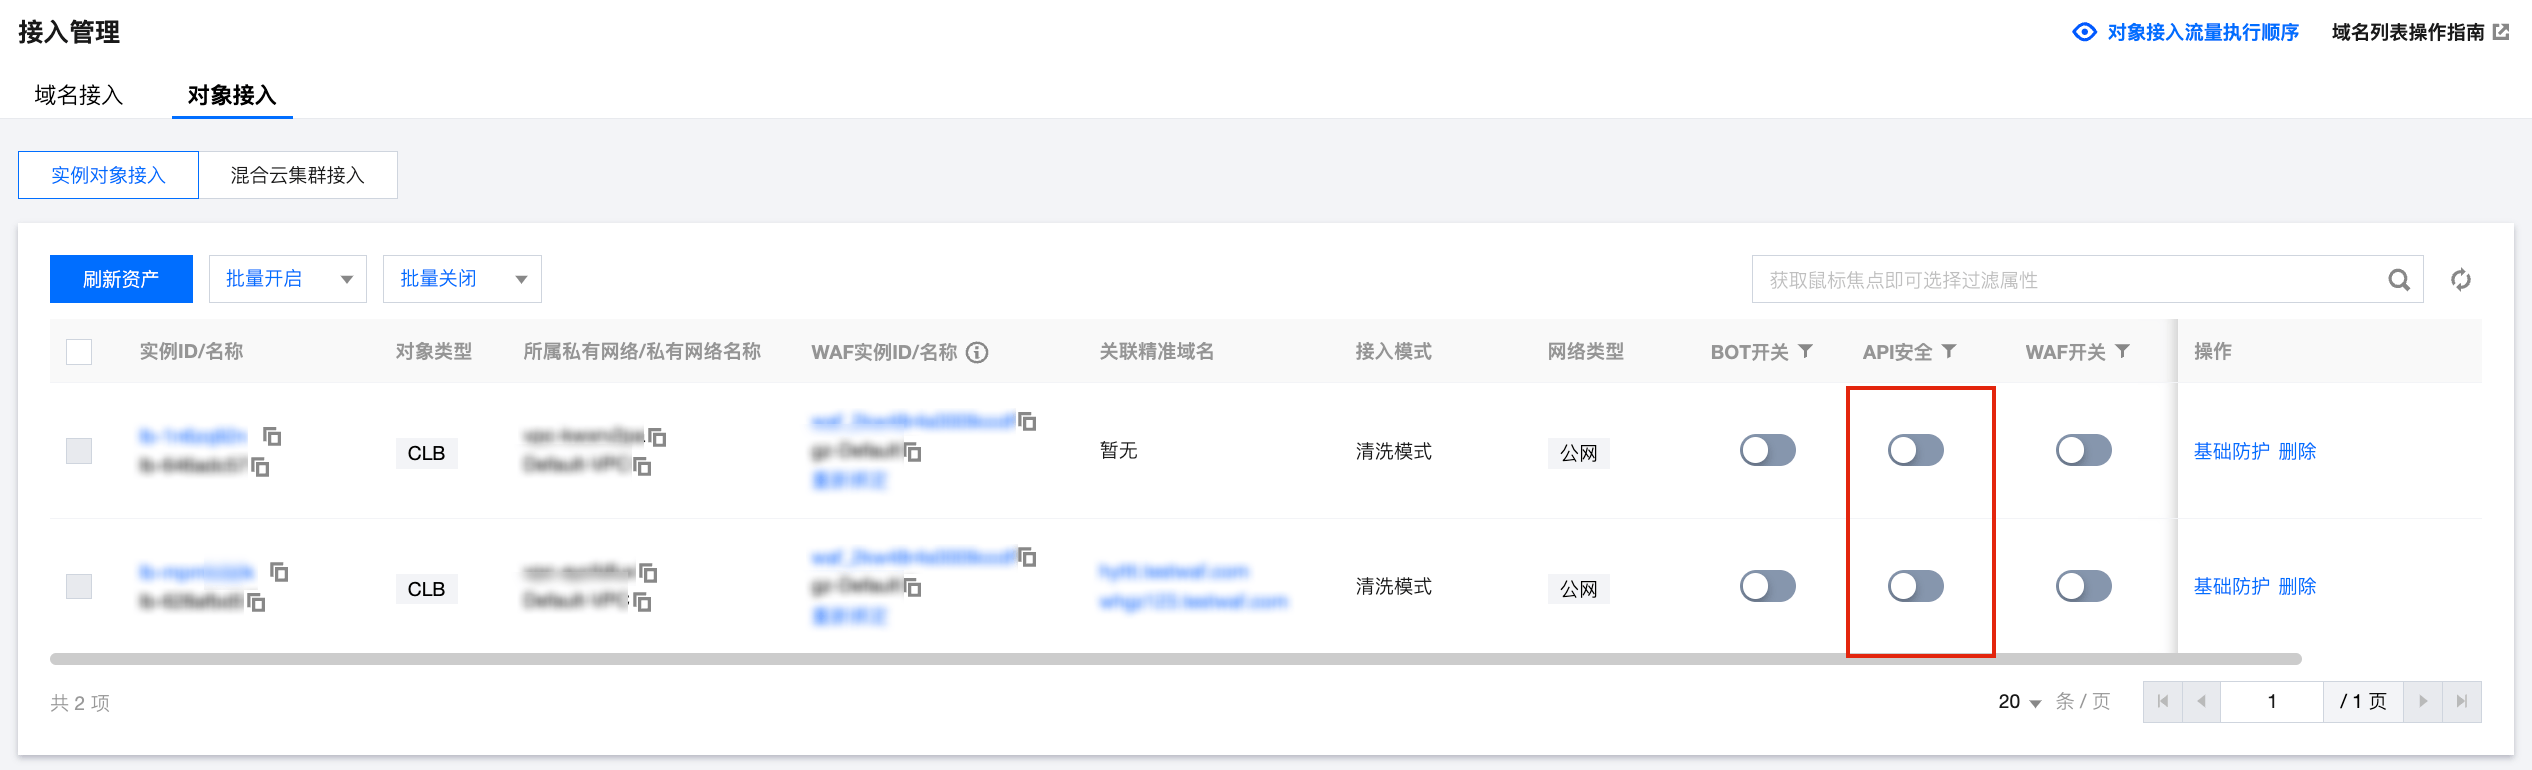Toggle the API安全 switch in the first row
The width and height of the screenshot is (2532, 770).
coord(1916,450)
